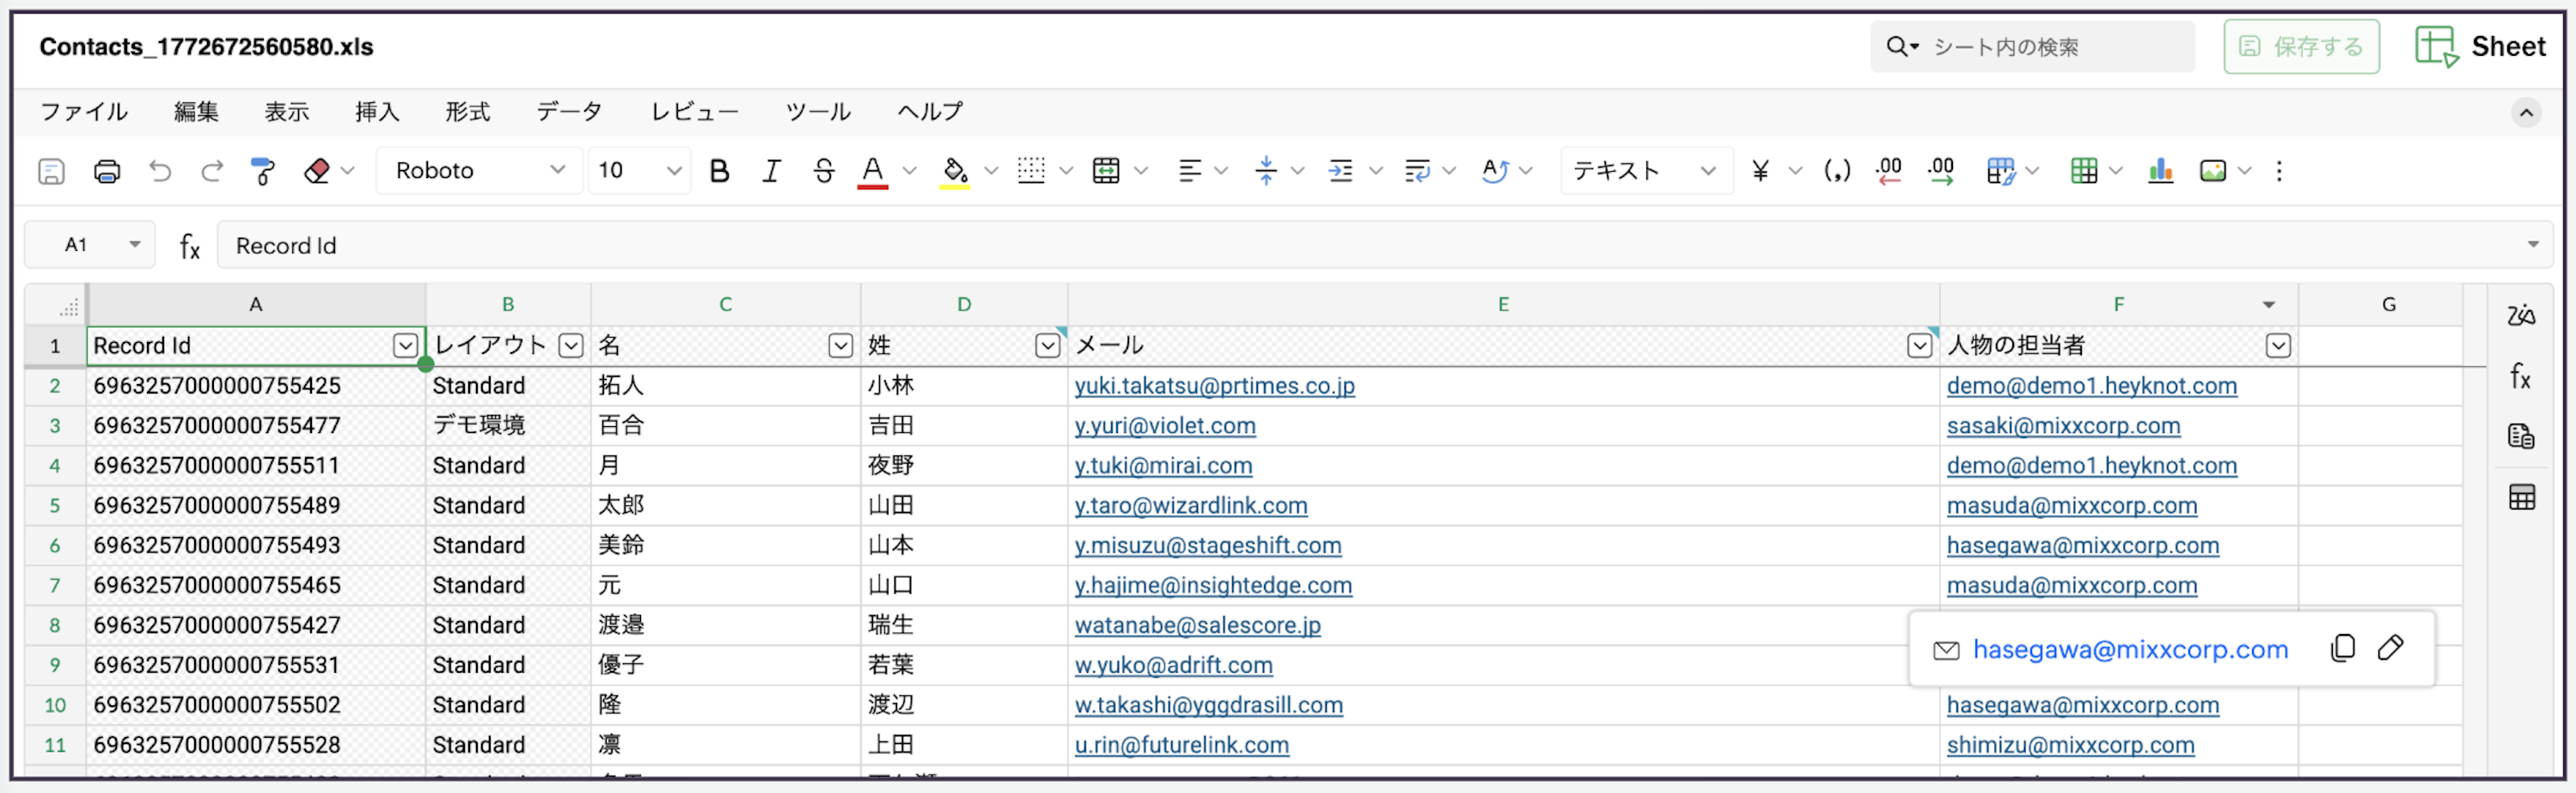The height and width of the screenshot is (793, 2576).
Task: Apply the yellow fill color
Action: (x=955, y=171)
